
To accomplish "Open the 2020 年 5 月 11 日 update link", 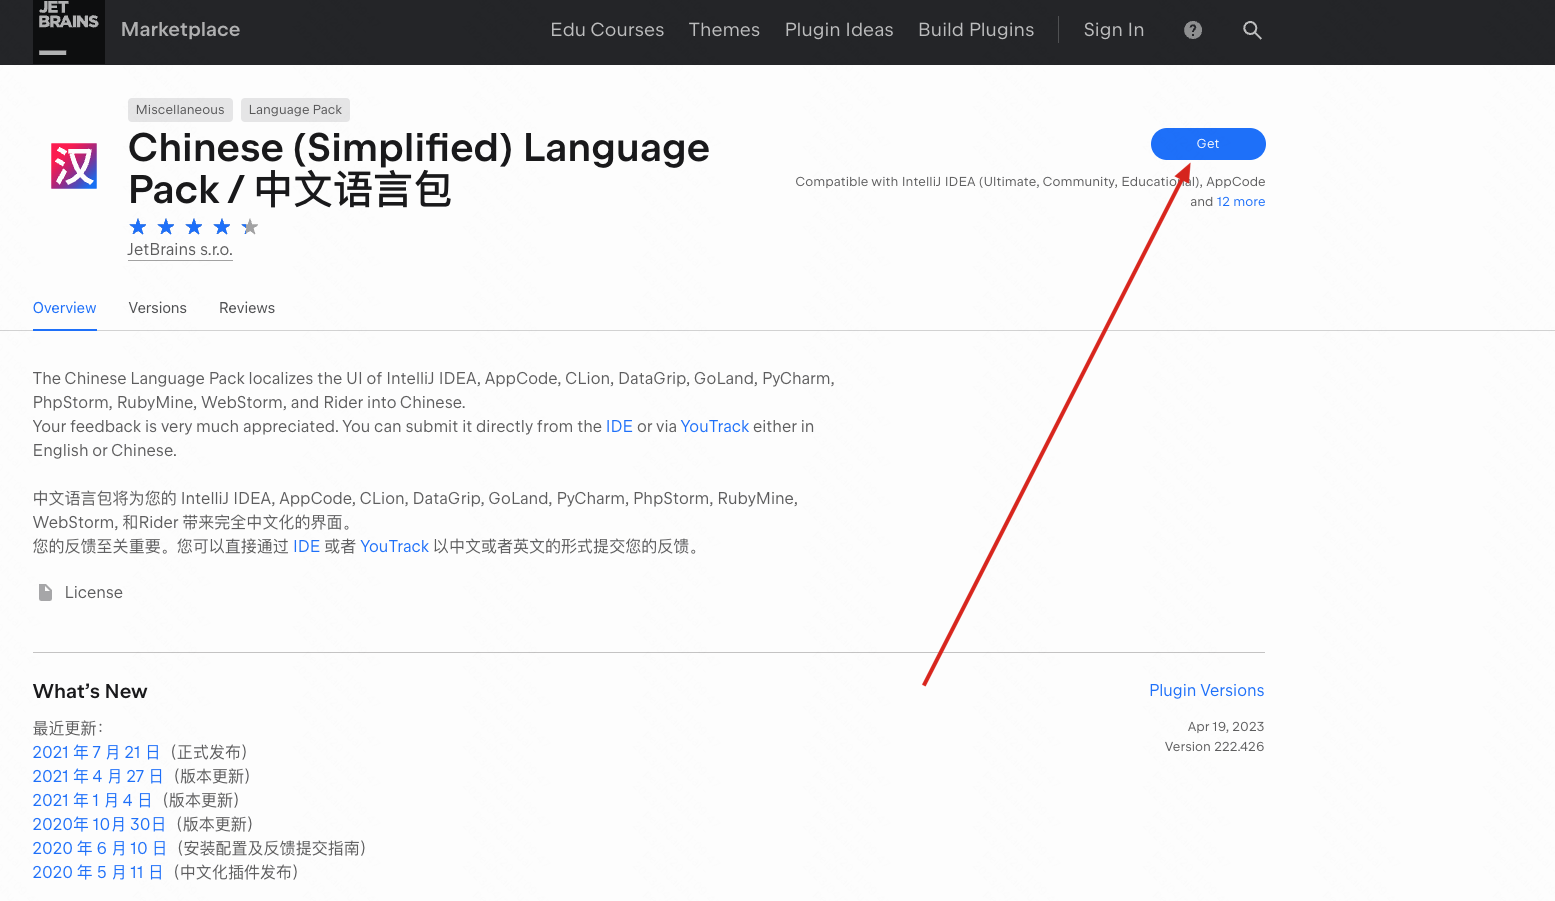I will click(x=98, y=872).
